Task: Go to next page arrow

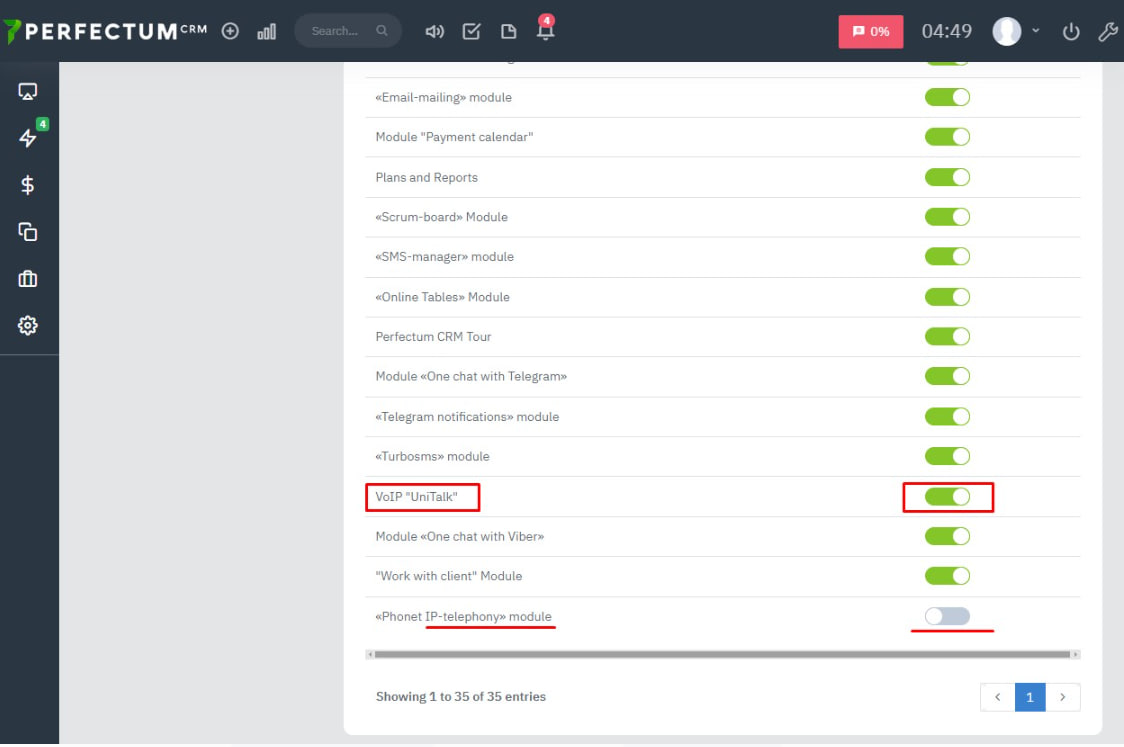Action: click(1063, 697)
